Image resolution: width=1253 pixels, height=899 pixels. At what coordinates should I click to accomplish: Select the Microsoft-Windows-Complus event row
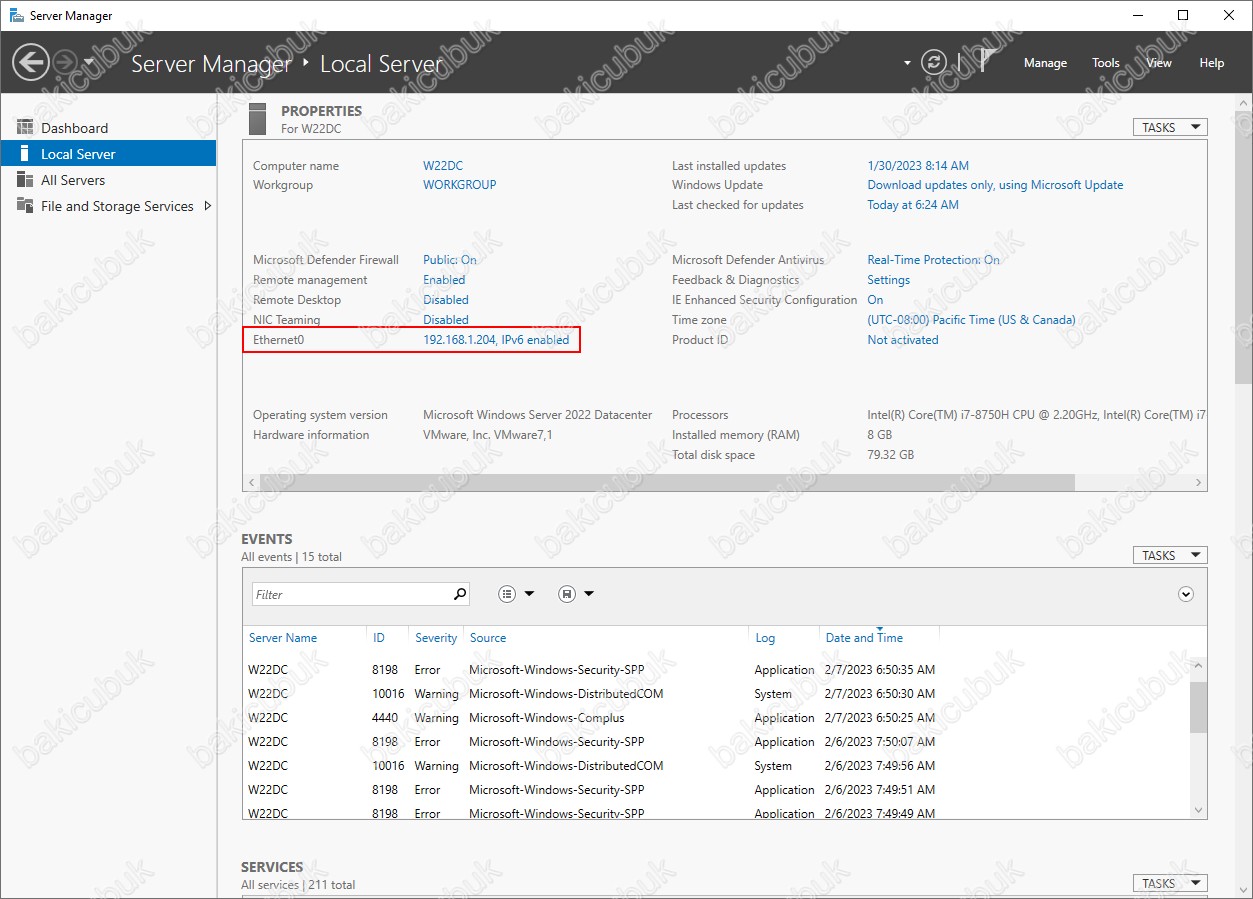pyautogui.click(x=716, y=718)
